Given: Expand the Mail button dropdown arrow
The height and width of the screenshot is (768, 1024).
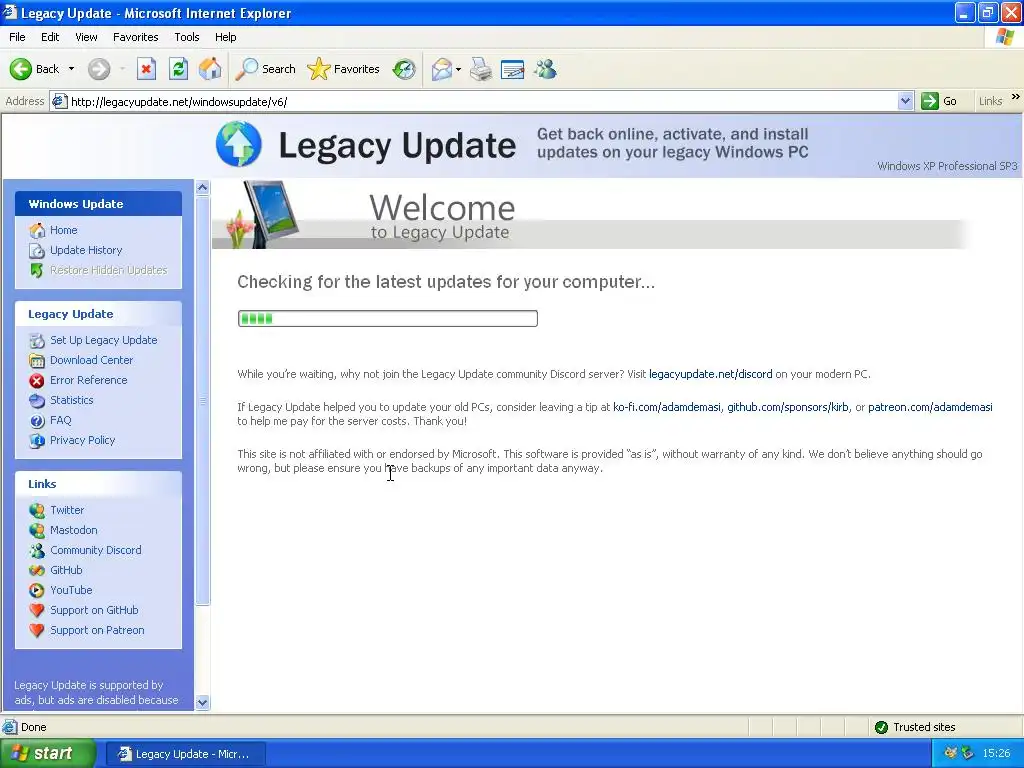Looking at the screenshot, I should (458, 69).
